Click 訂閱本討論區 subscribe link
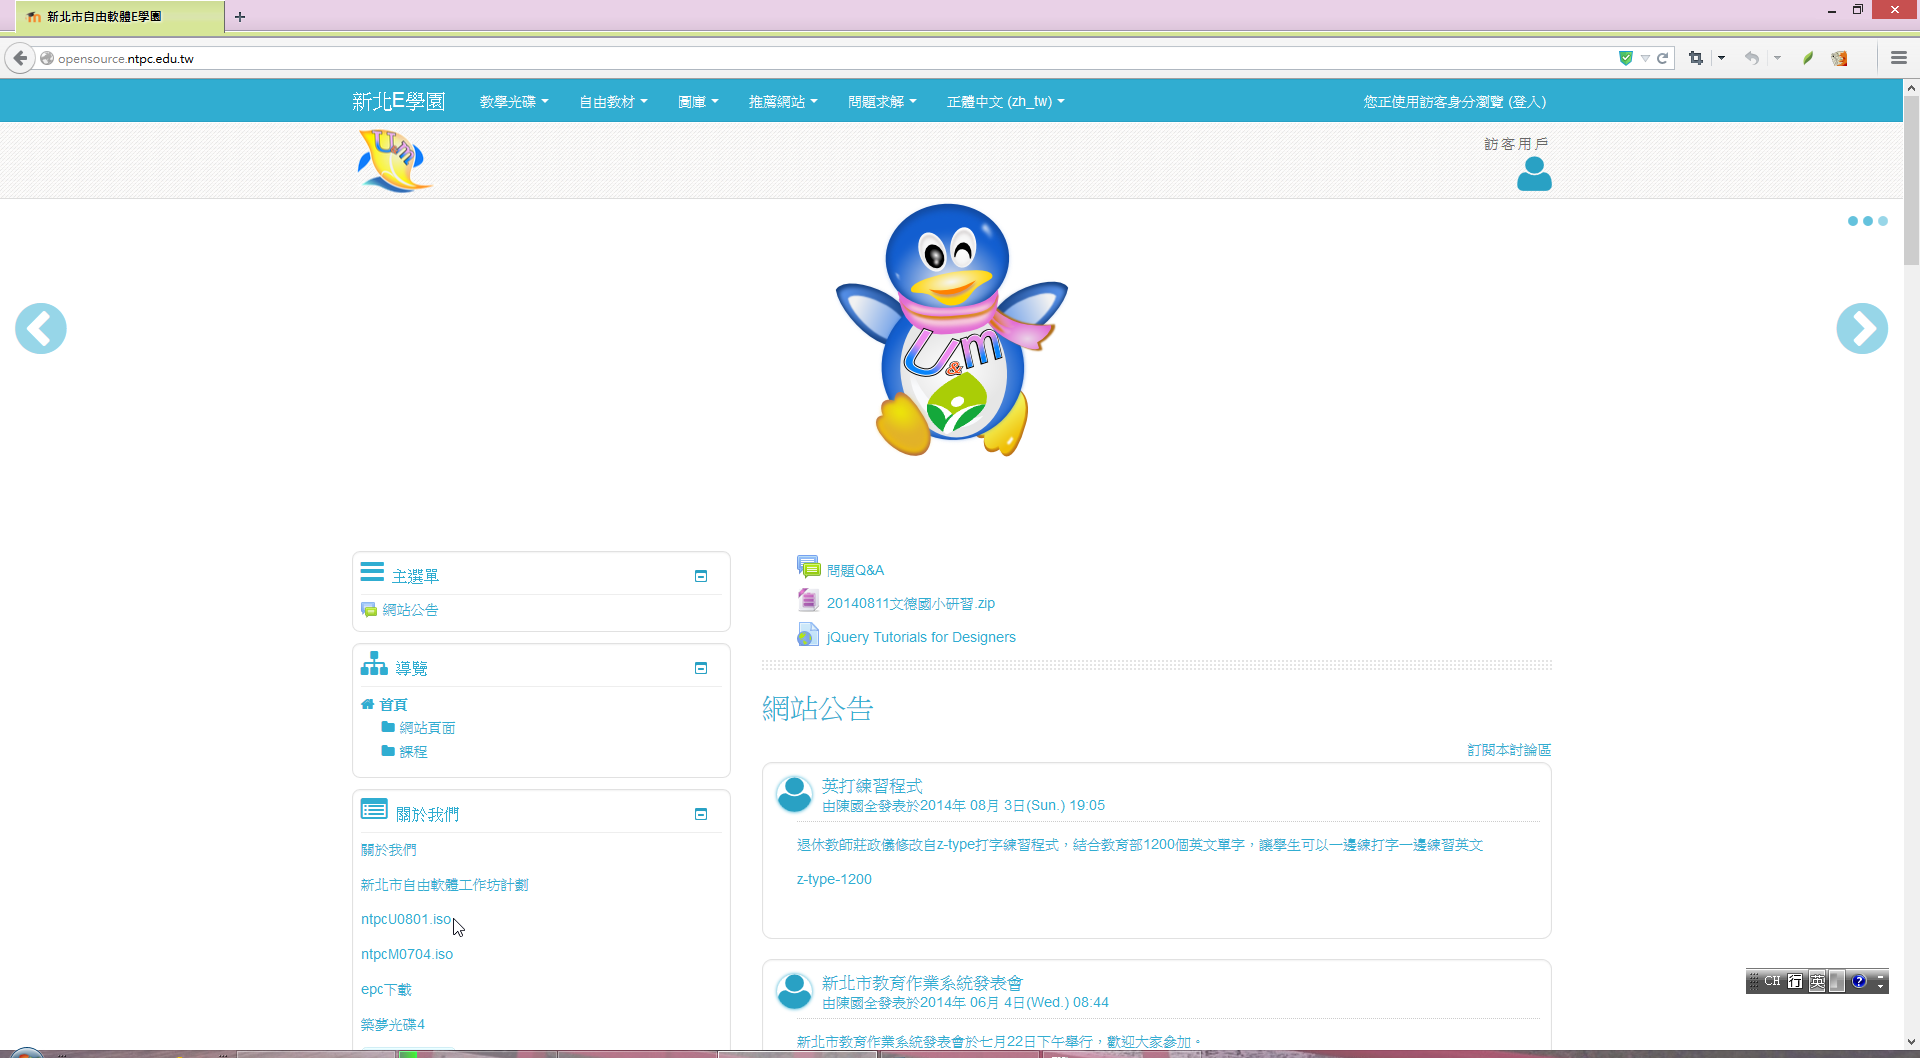This screenshot has height=1058, width=1920. 1509,749
